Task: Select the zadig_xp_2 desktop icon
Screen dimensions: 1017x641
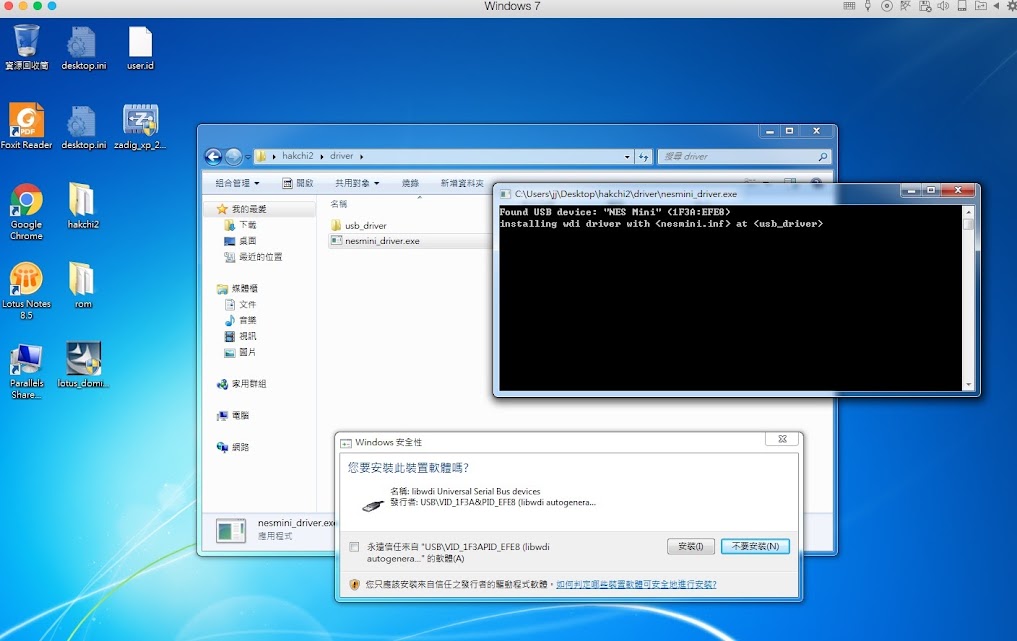Action: 140,127
